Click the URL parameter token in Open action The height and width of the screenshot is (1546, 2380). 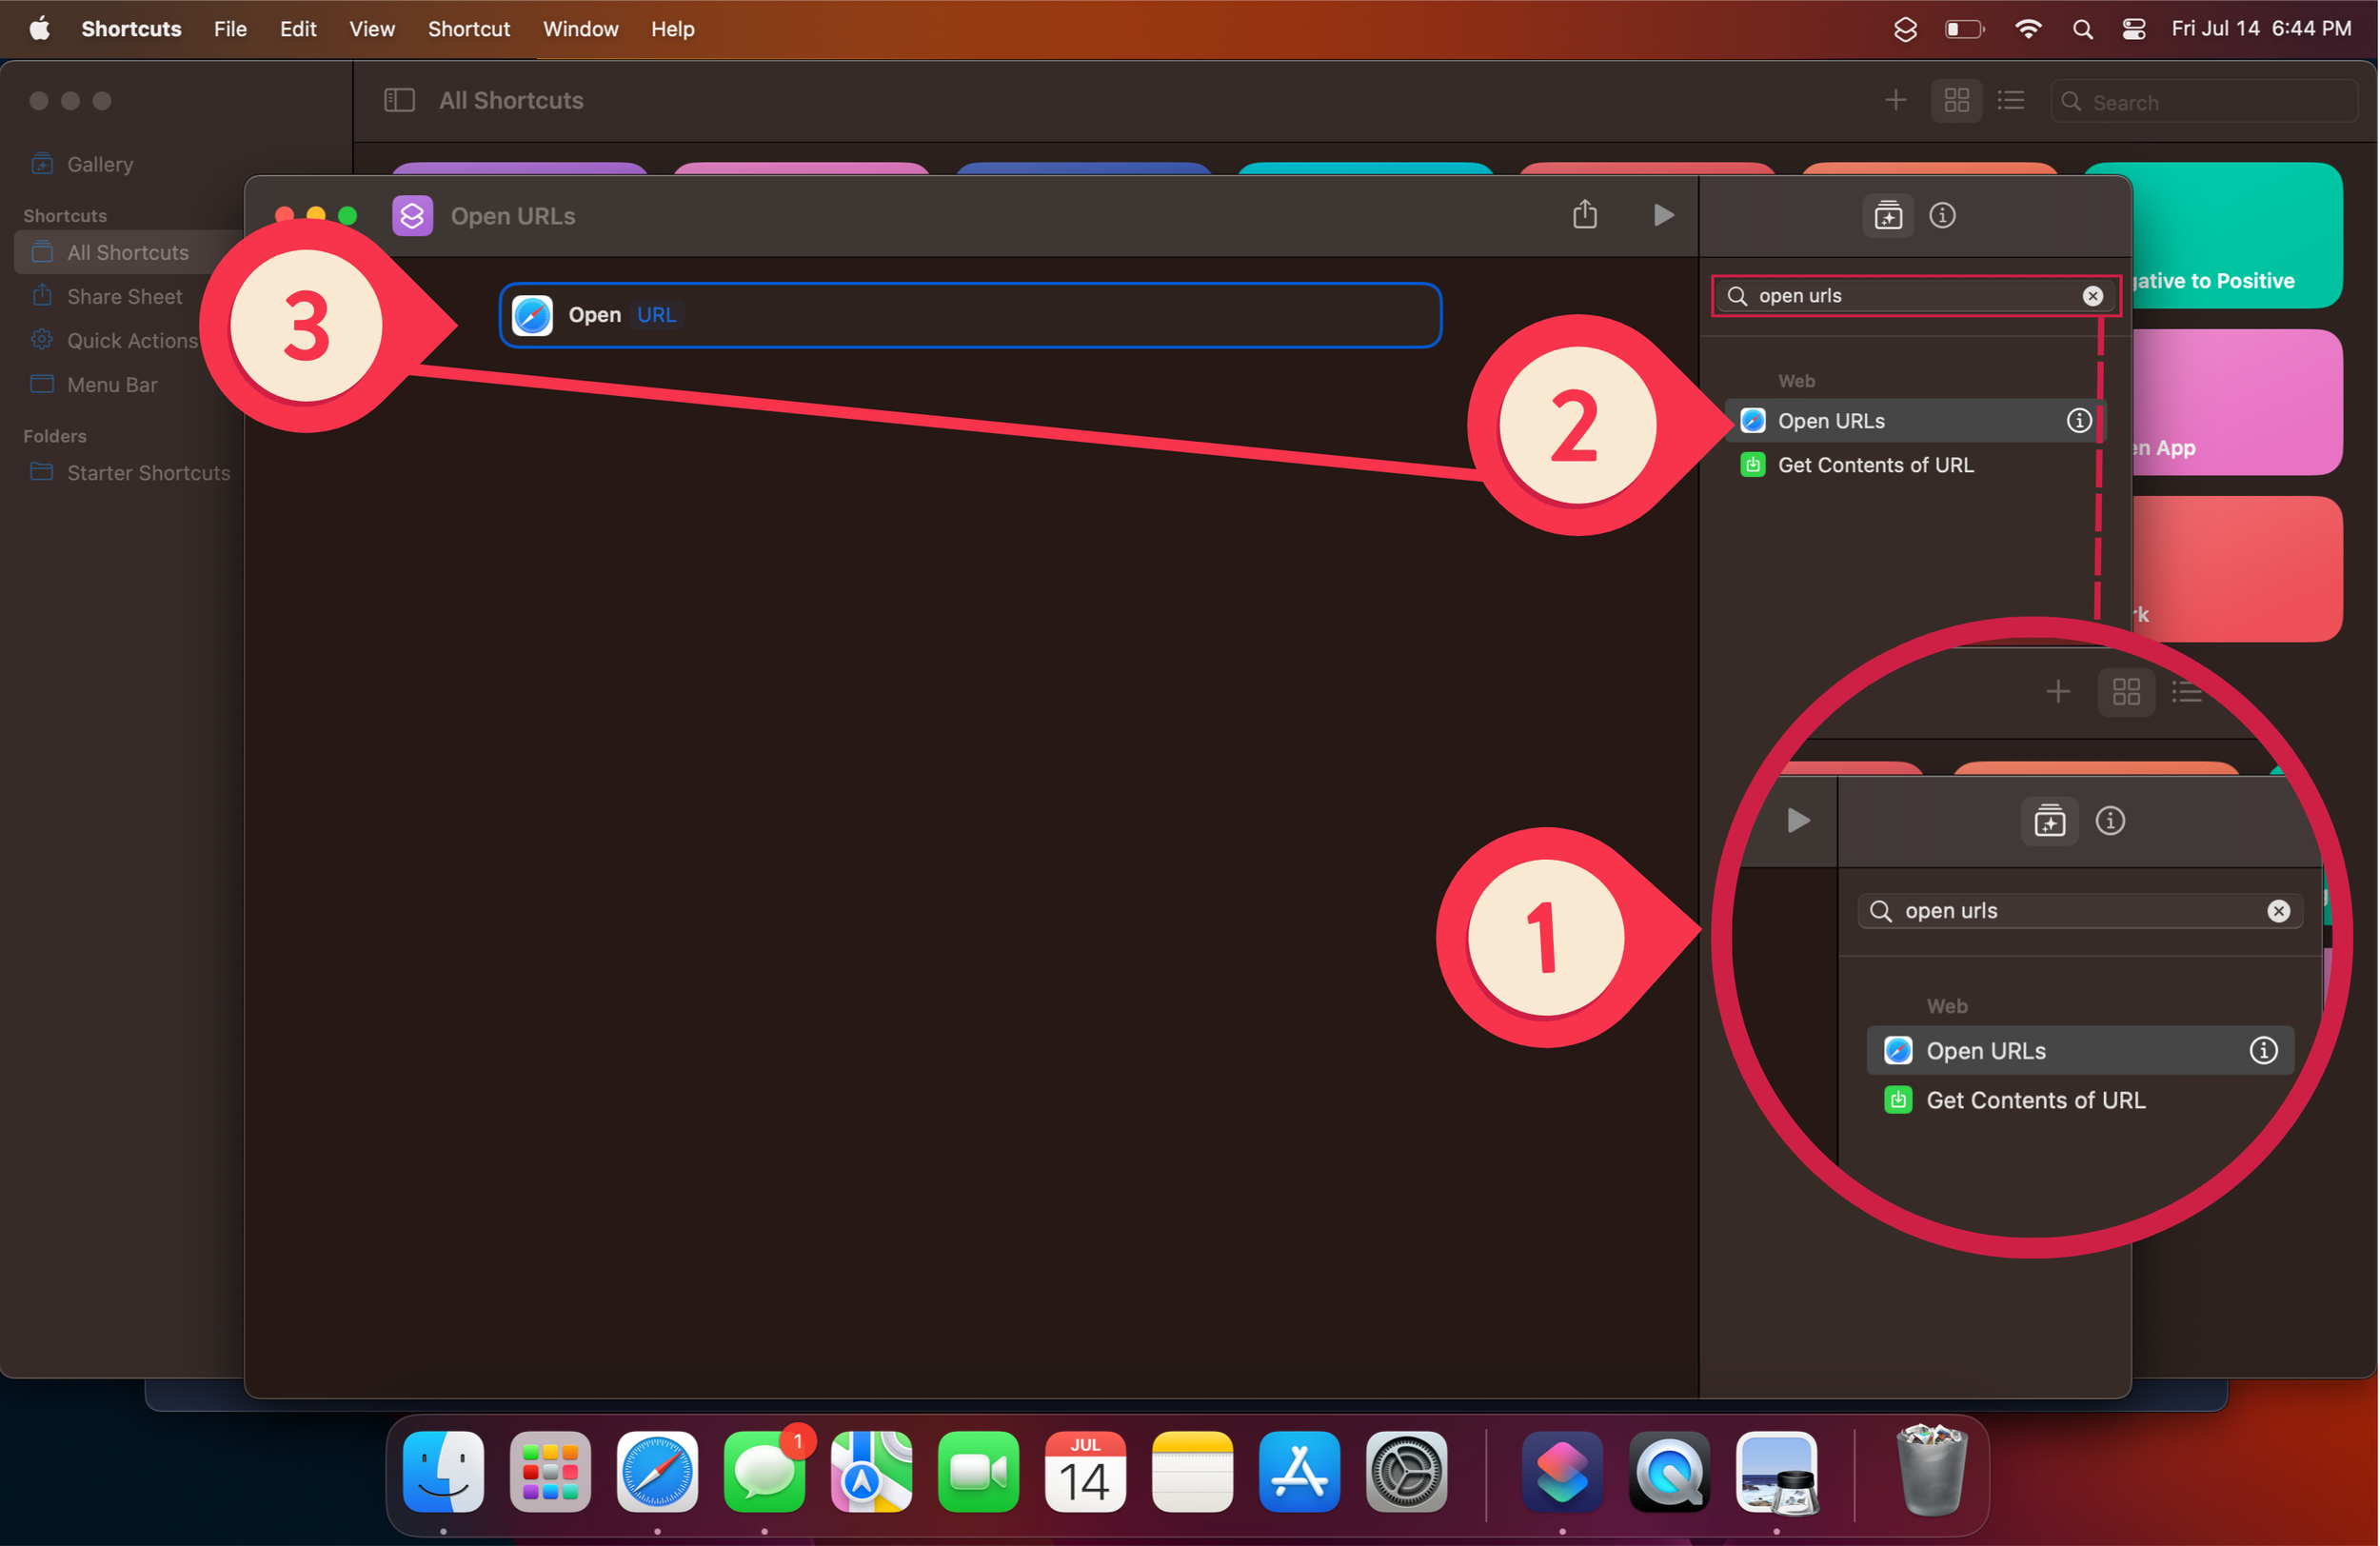656,315
